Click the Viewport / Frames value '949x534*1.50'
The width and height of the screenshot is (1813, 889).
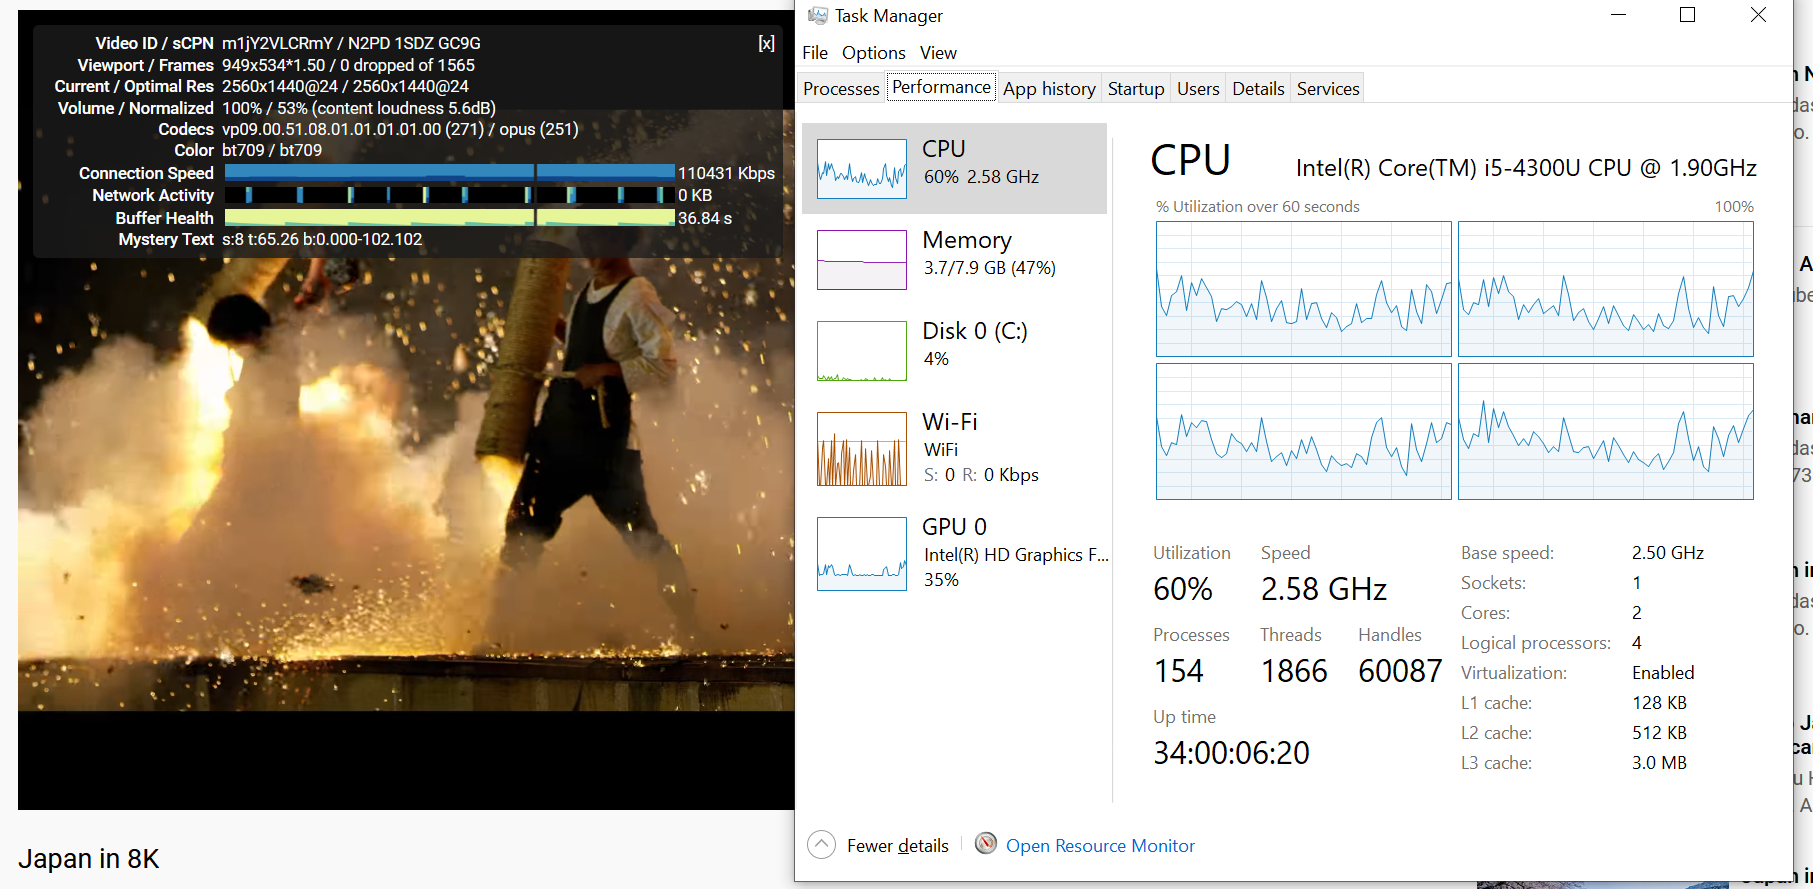point(348,65)
